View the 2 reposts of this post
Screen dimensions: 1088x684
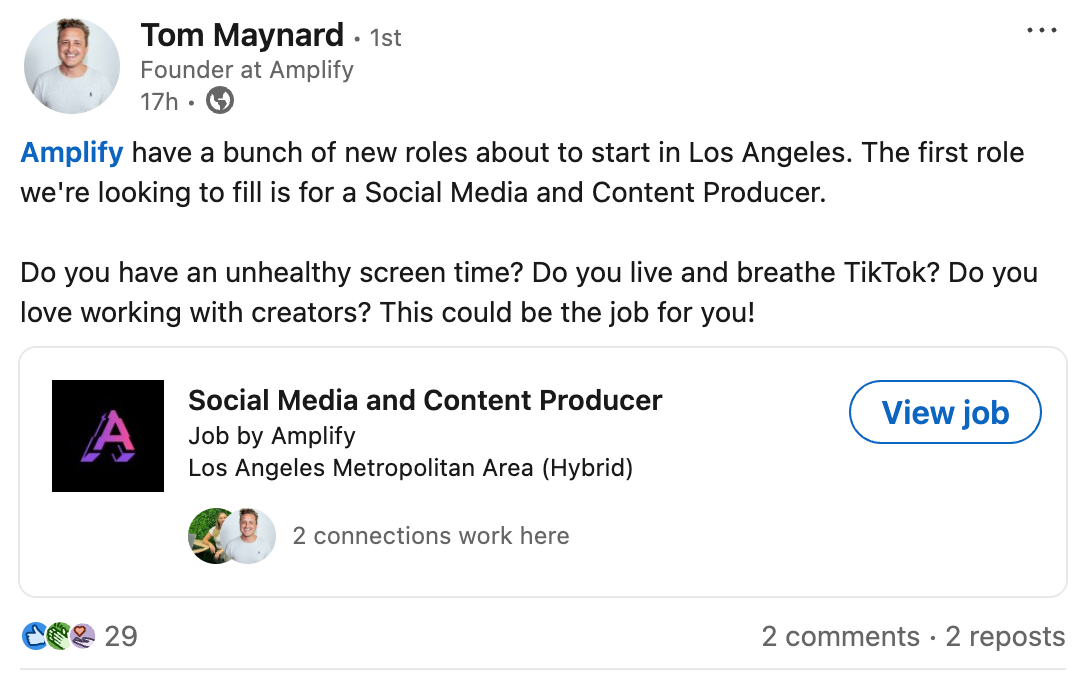pos(1005,636)
